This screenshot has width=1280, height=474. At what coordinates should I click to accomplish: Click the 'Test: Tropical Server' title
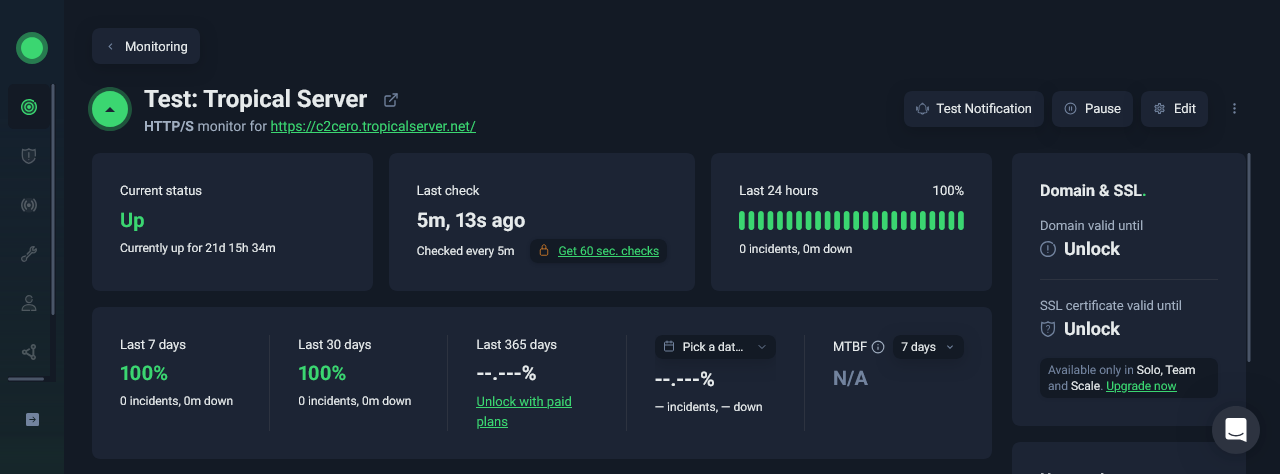256,99
